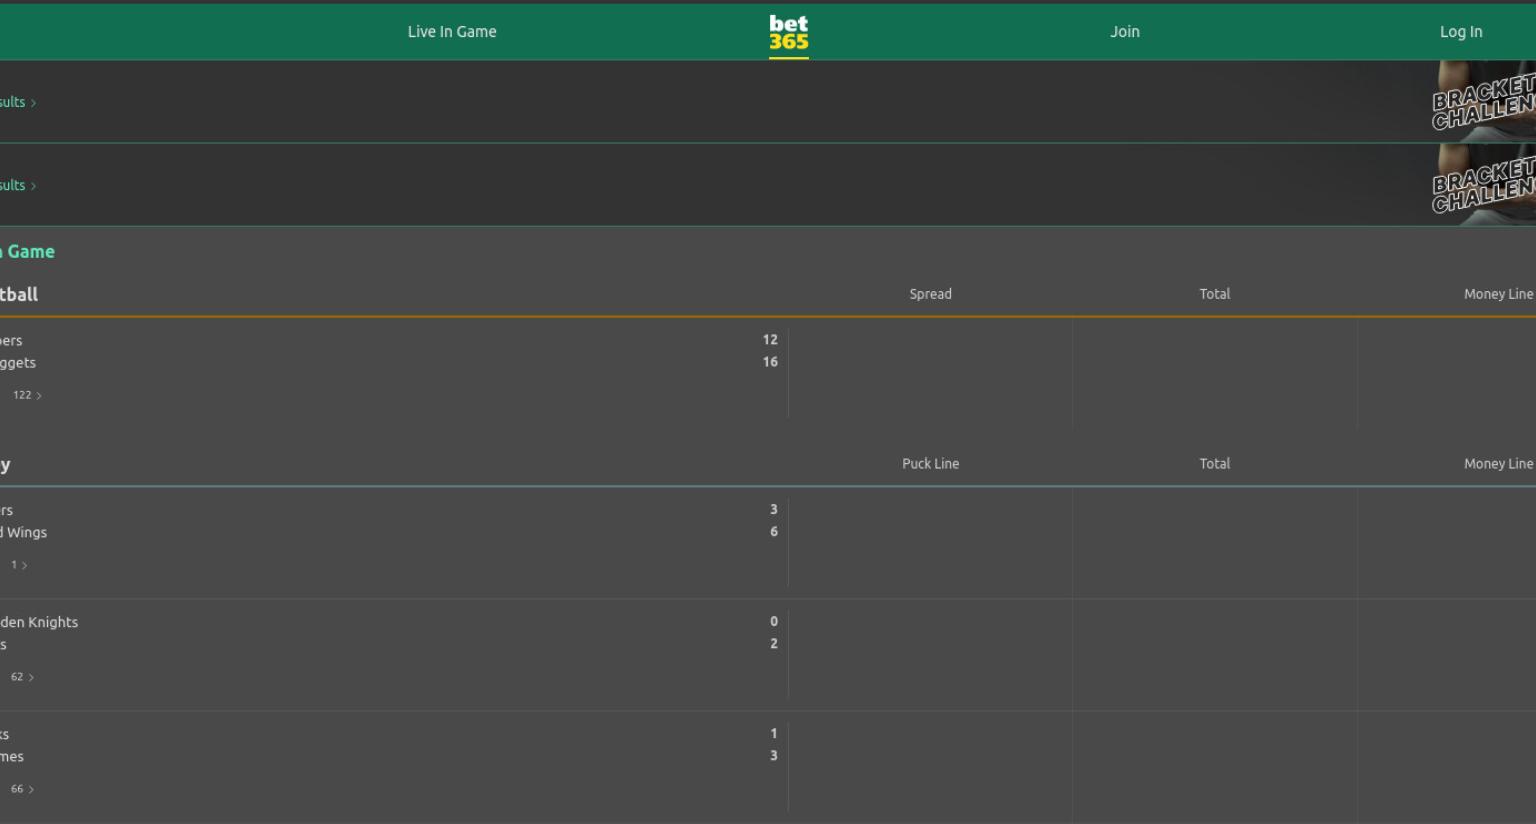
Task: Click the lower Bracket Challenge banner image
Action: click(1484, 184)
